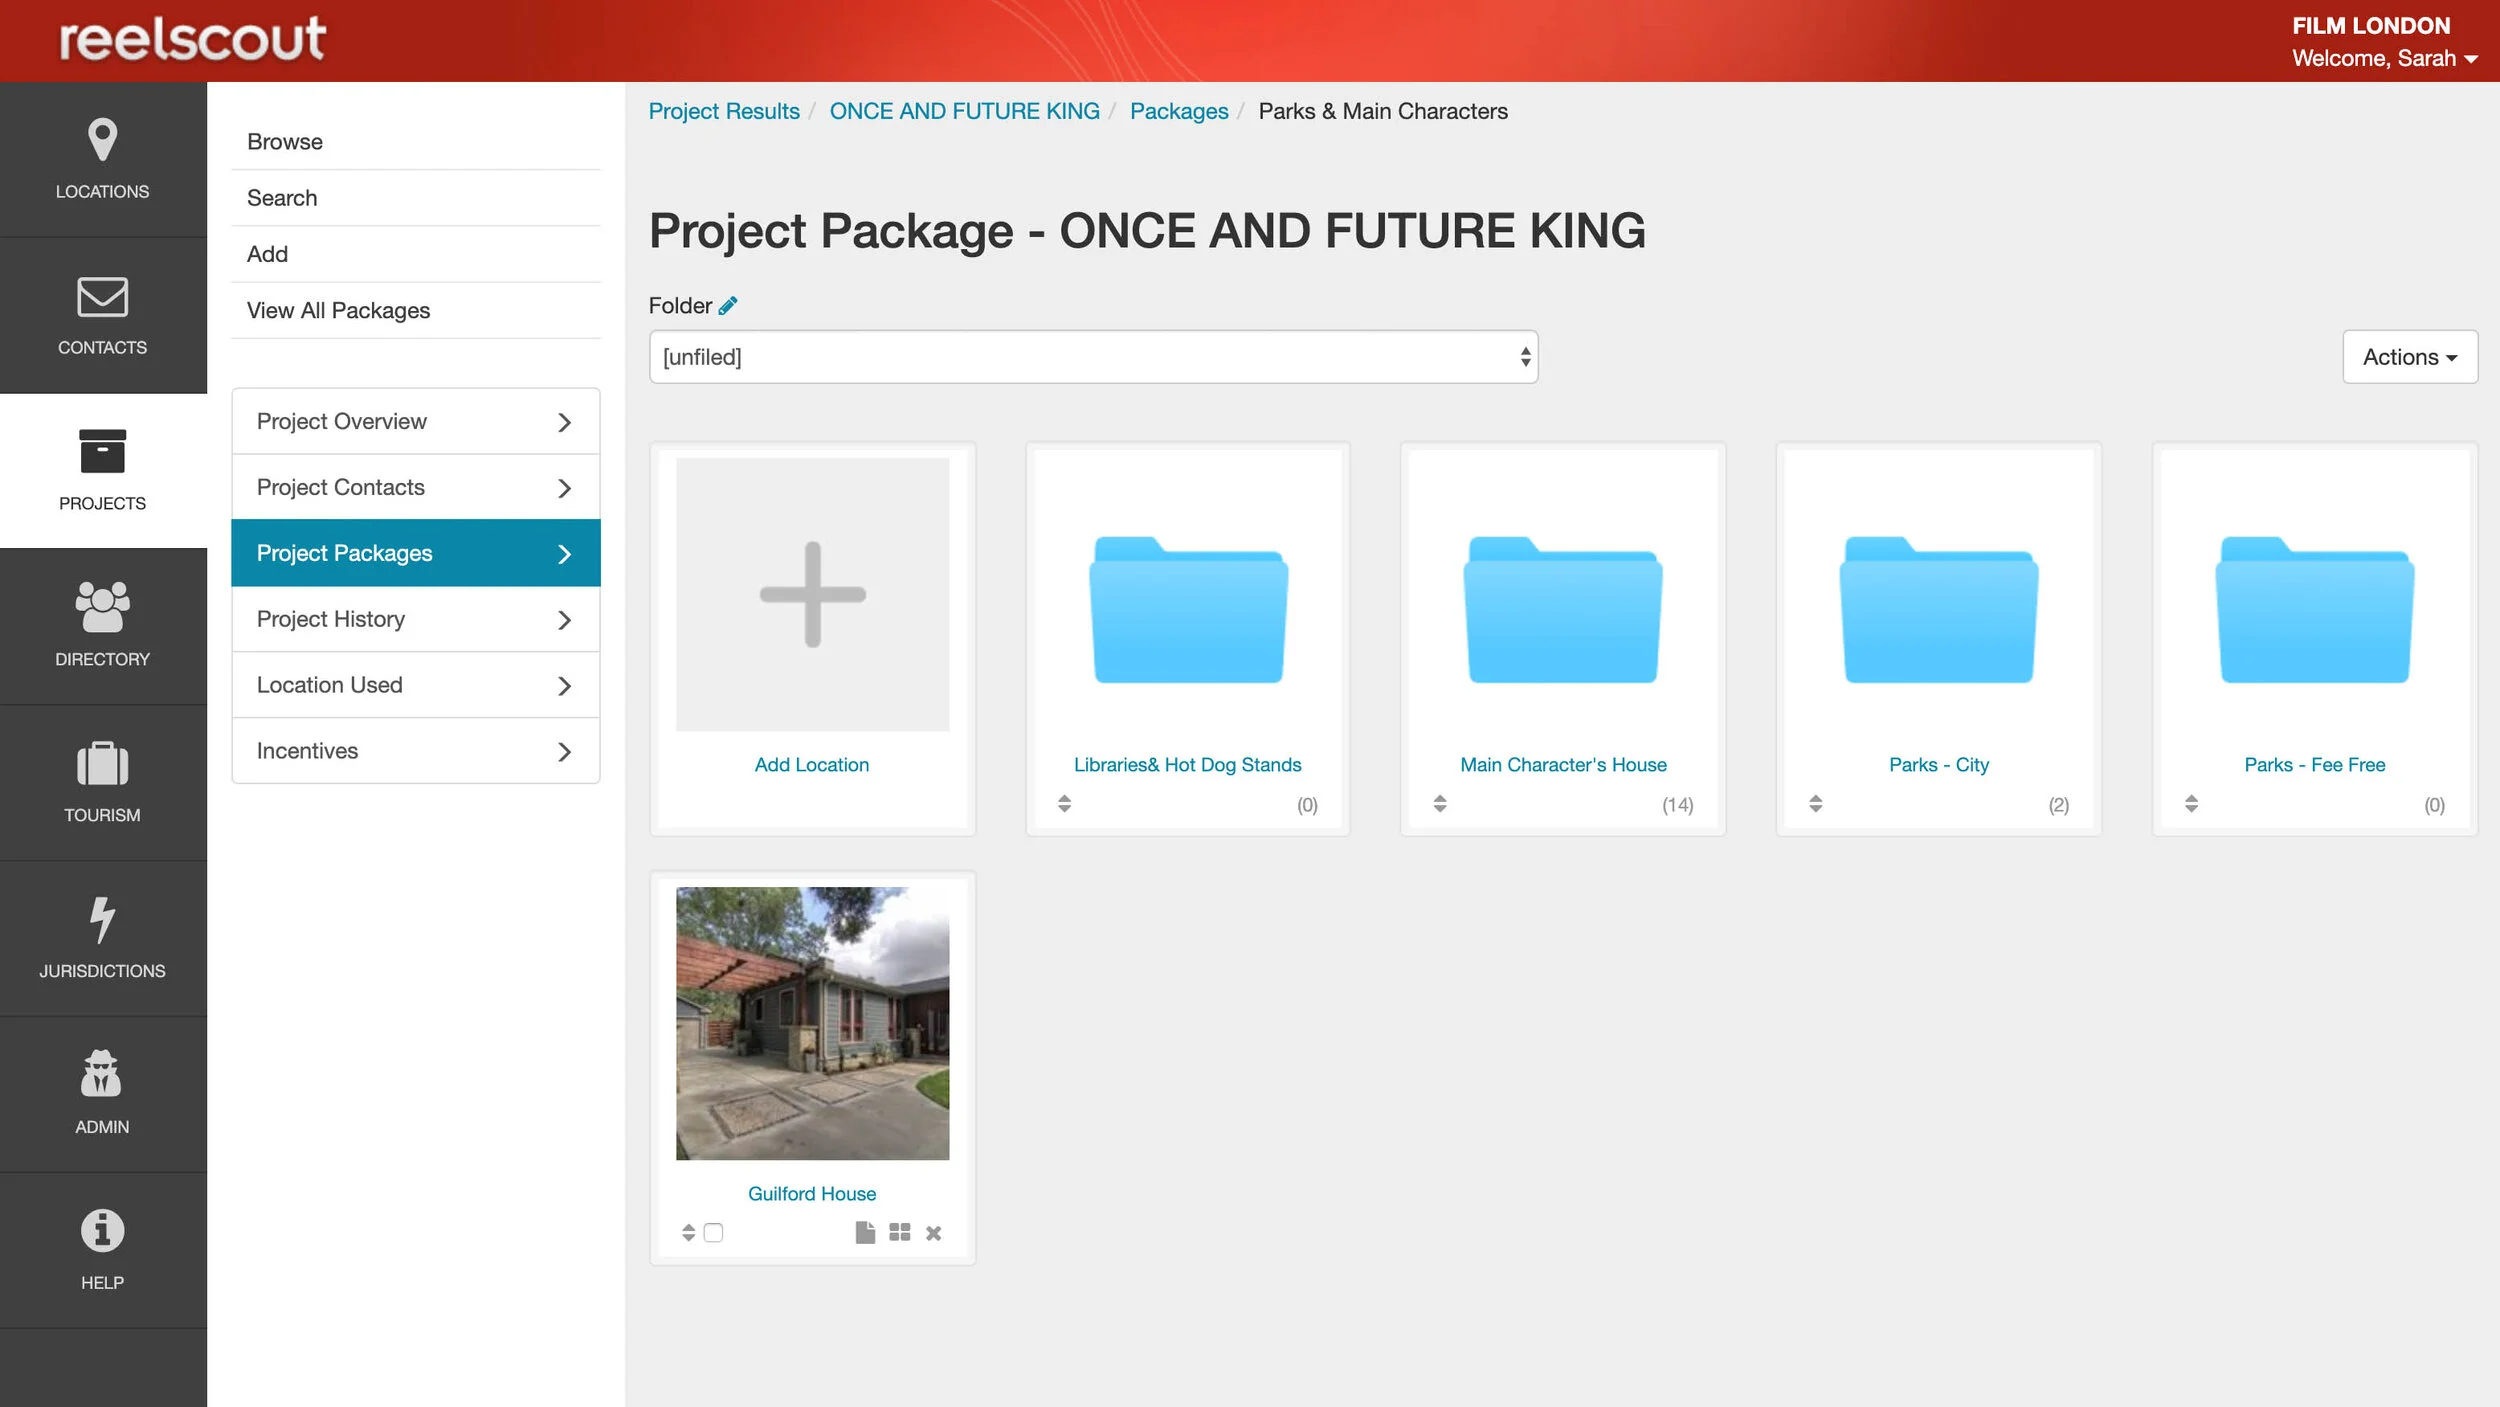Click the Add Location plus tile
This screenshot has height=1407, width=2500.
(x=812, y=595)
